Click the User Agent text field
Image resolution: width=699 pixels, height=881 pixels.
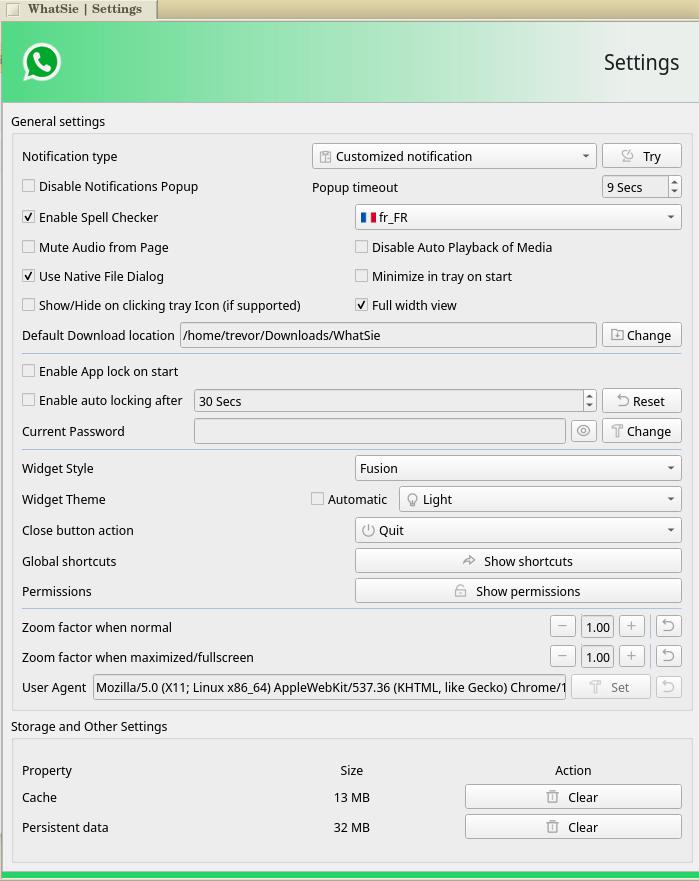coord(329,687)
